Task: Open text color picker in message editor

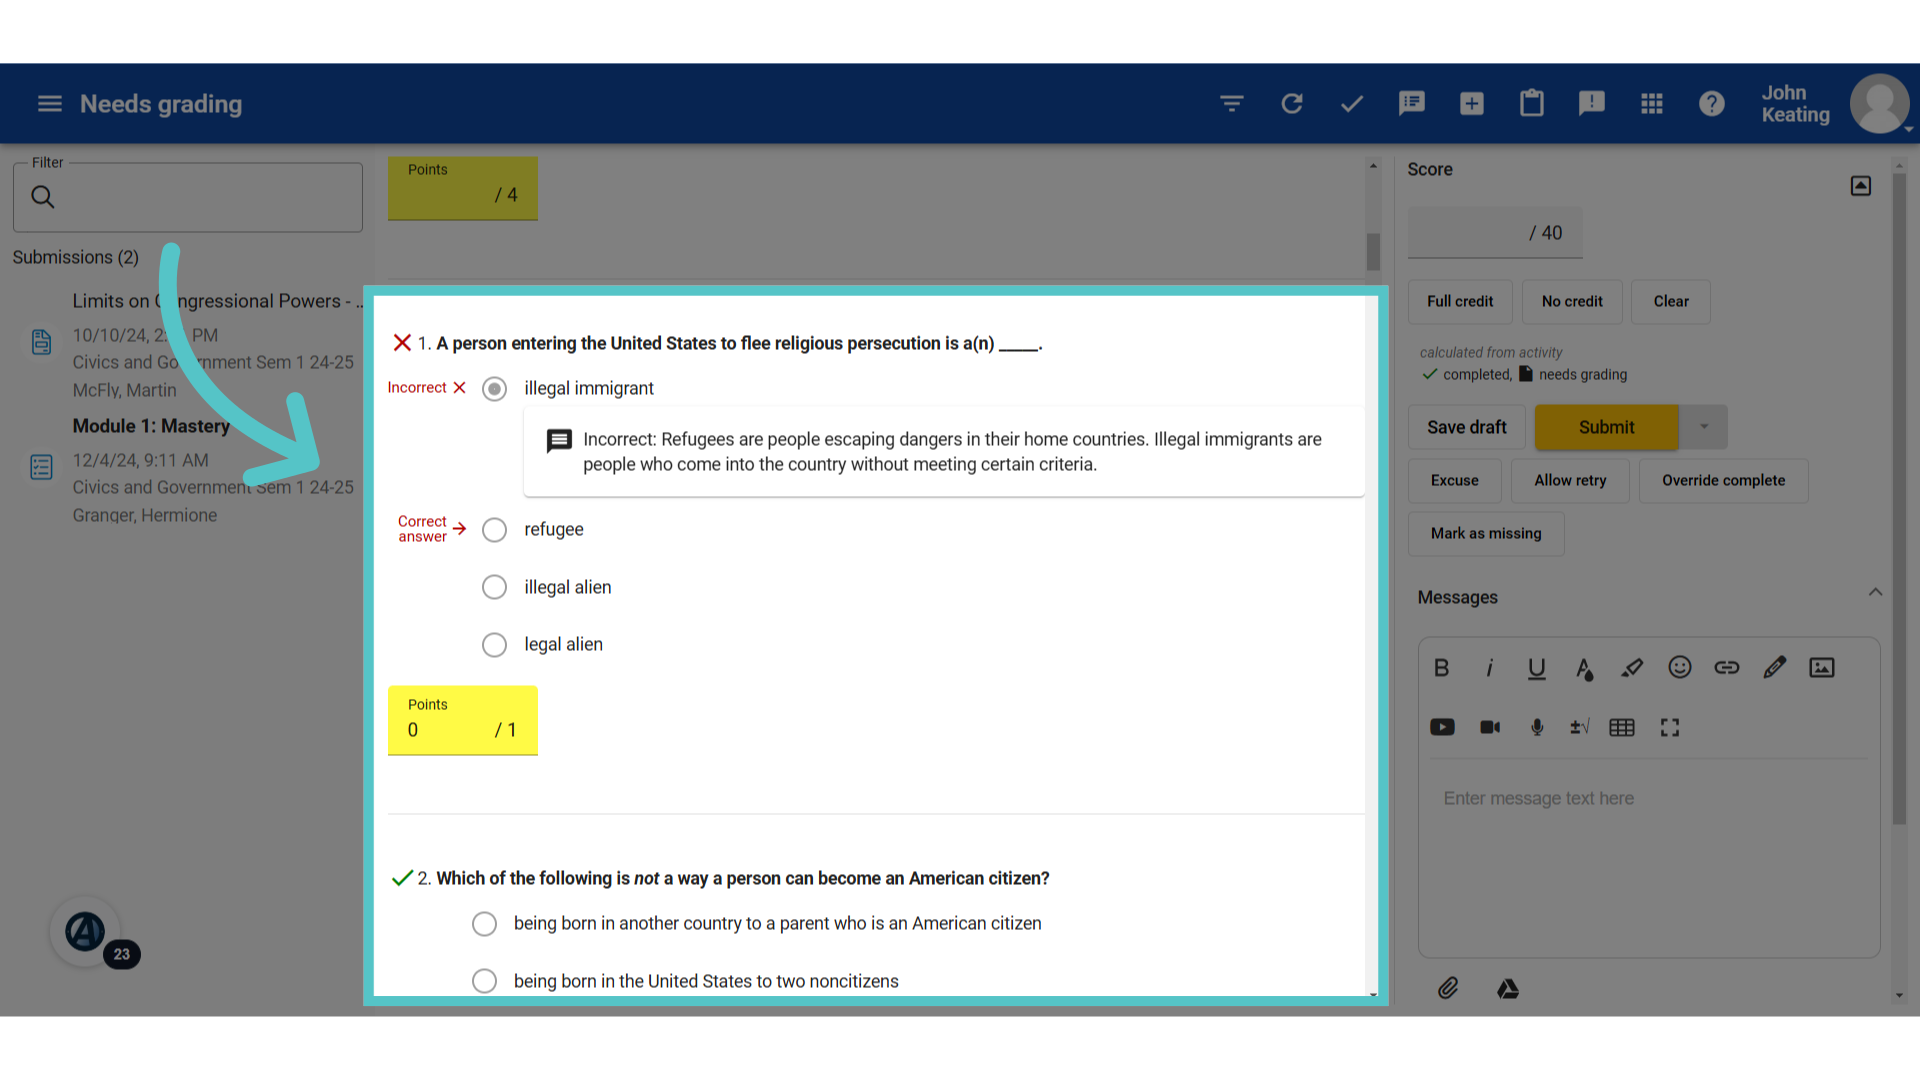Action: (1585, 668)
